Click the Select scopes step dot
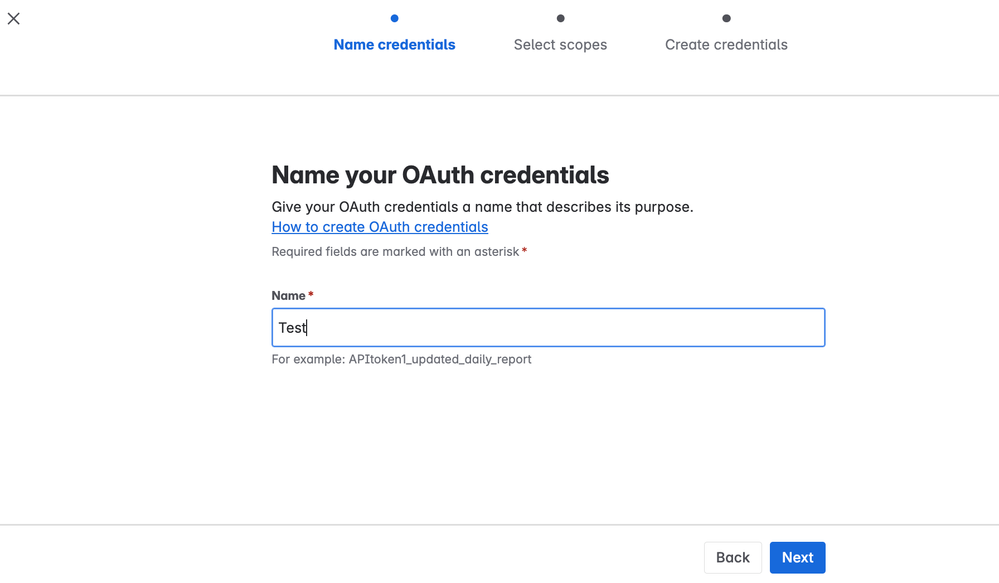This screenshot has width=999, height=583. [x=561, y=18]
